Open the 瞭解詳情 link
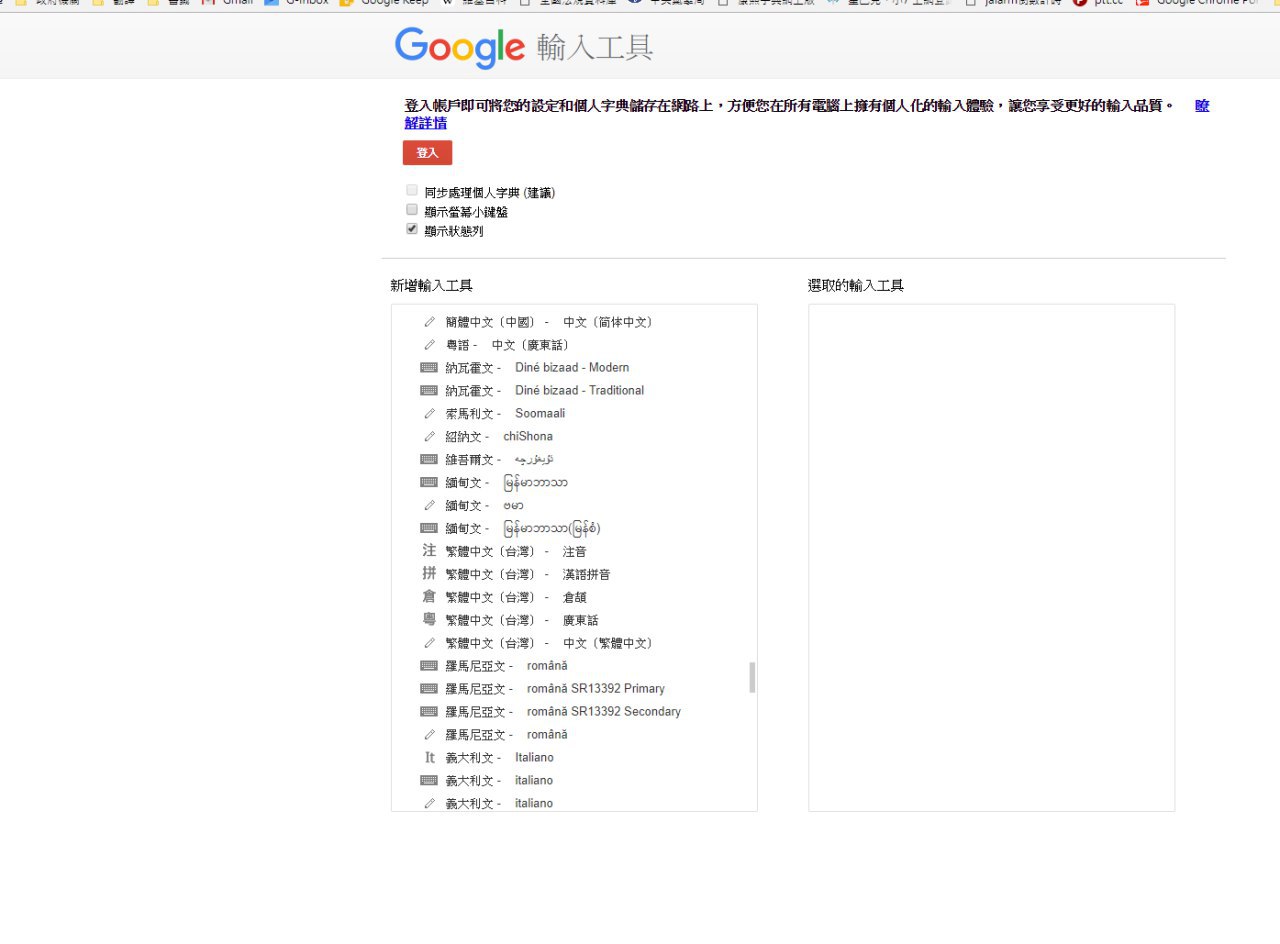 (x=425, y=123)
